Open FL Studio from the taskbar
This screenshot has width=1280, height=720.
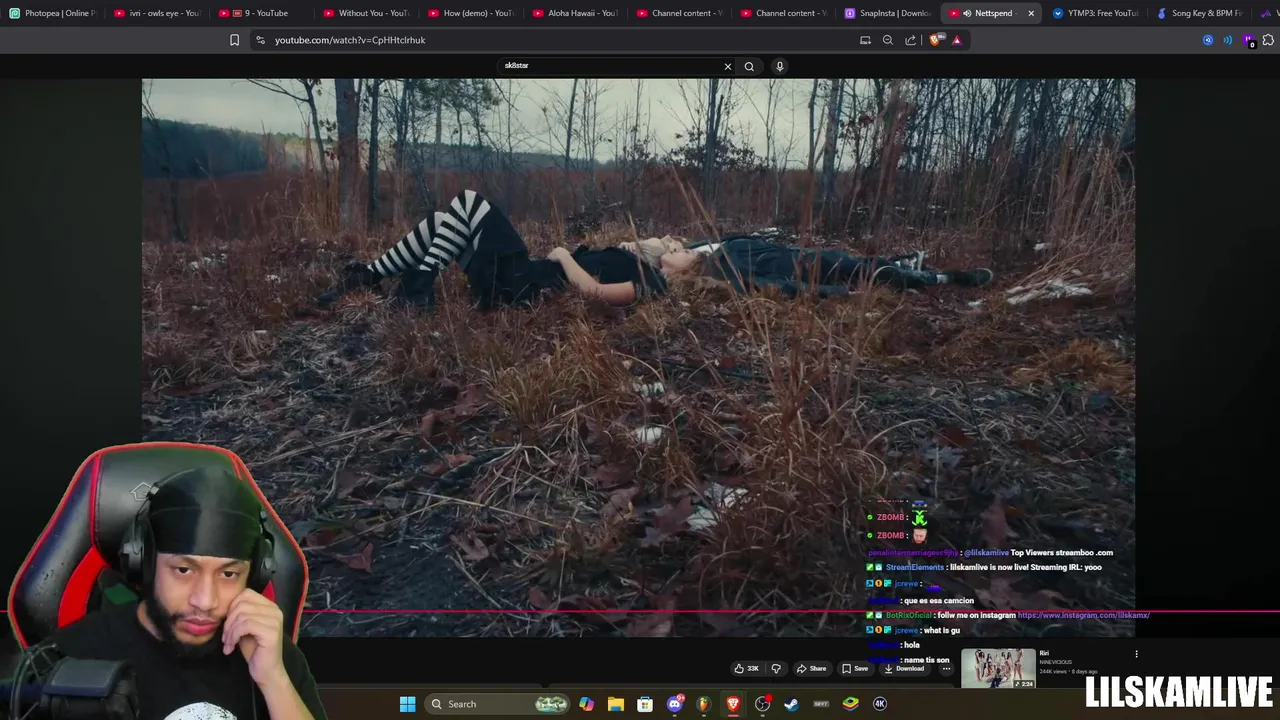tap(704, 704)
